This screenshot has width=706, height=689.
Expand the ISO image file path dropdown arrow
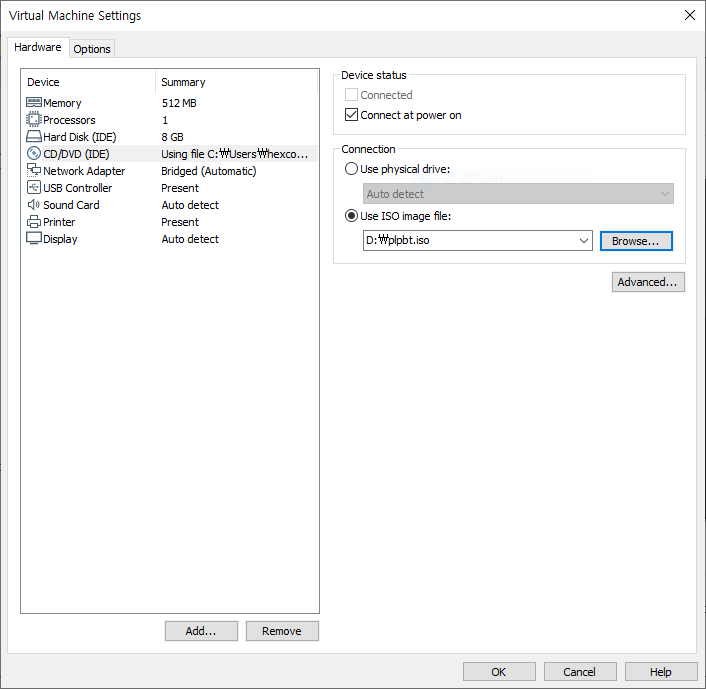(584, 240)
